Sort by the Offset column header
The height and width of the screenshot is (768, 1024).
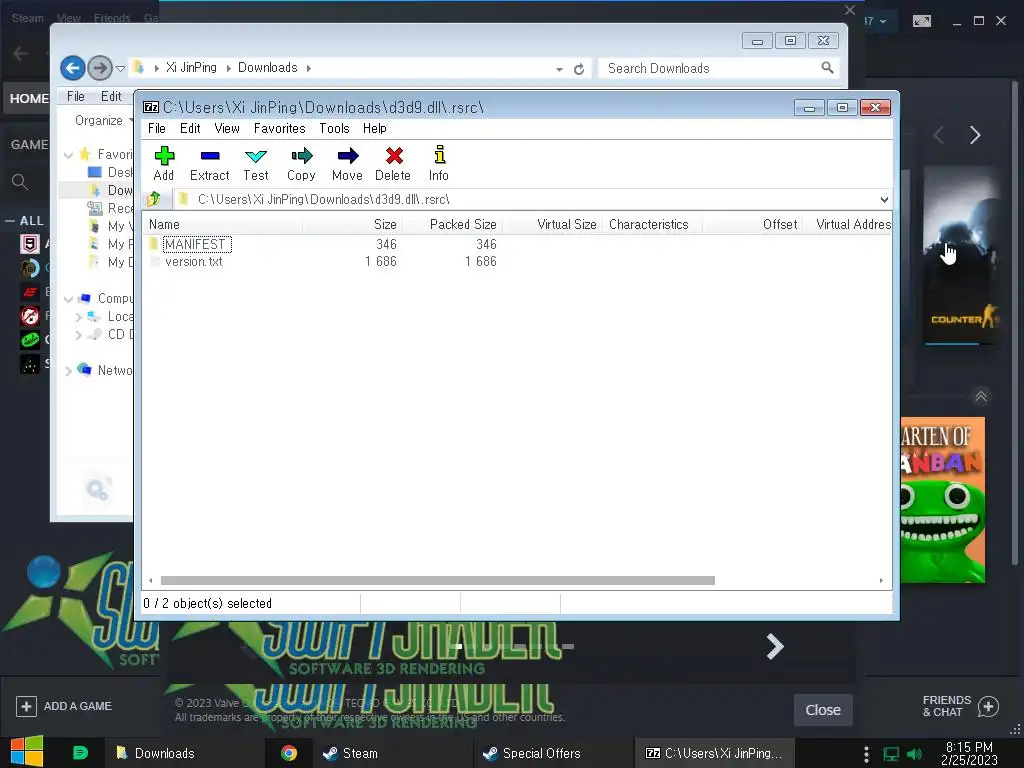752,225
